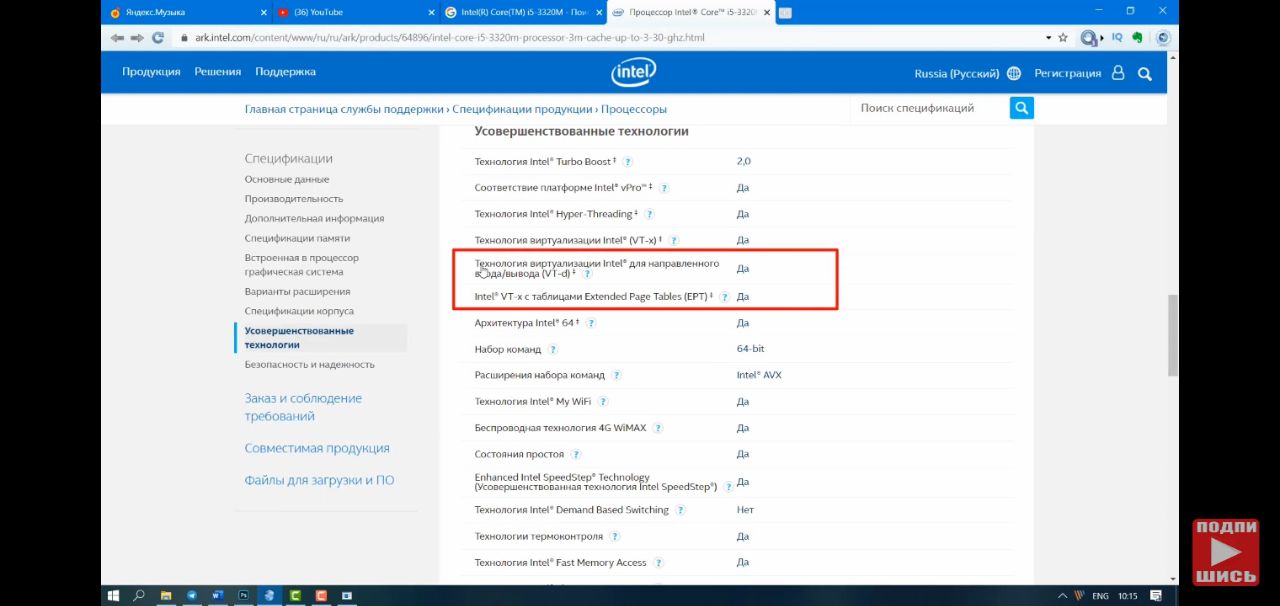This screenshot has height=606, width=1280.
Task: Open the magnifier extension in toolbar
Action: [1090, 38]
